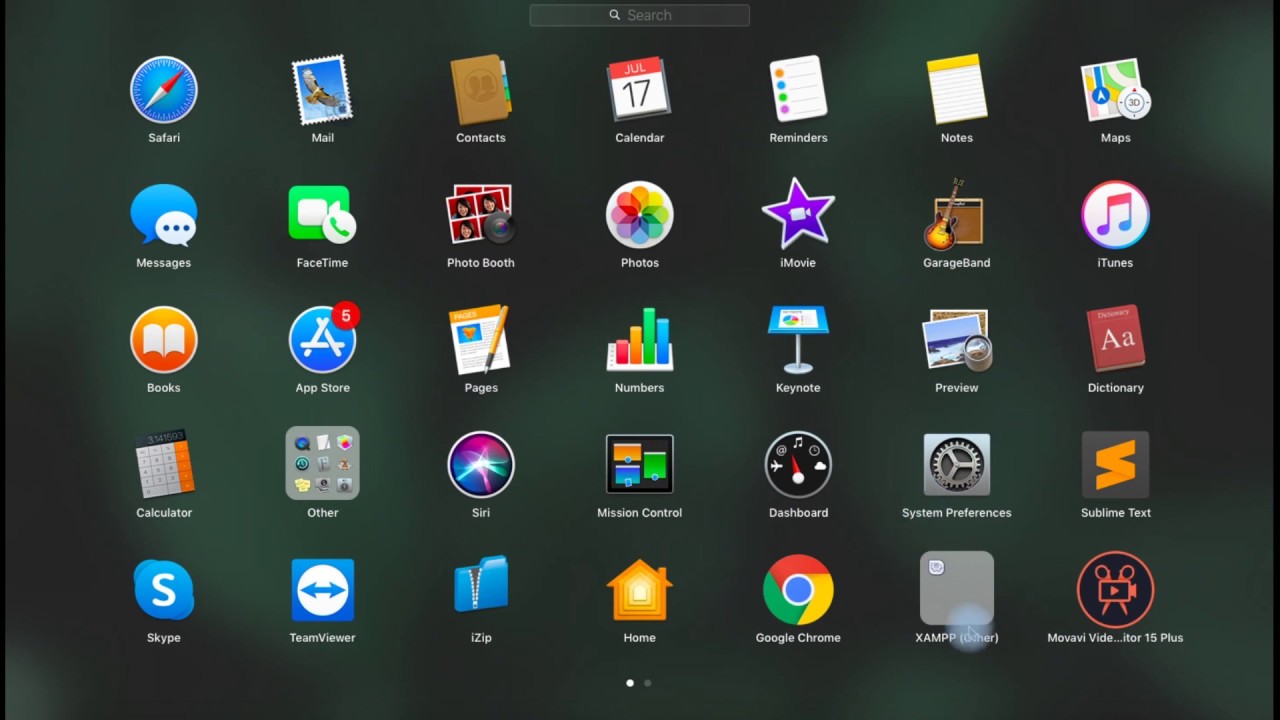This screenshot has width=1280, height=720.
Task: Launch the Books app
Action: 164,340
